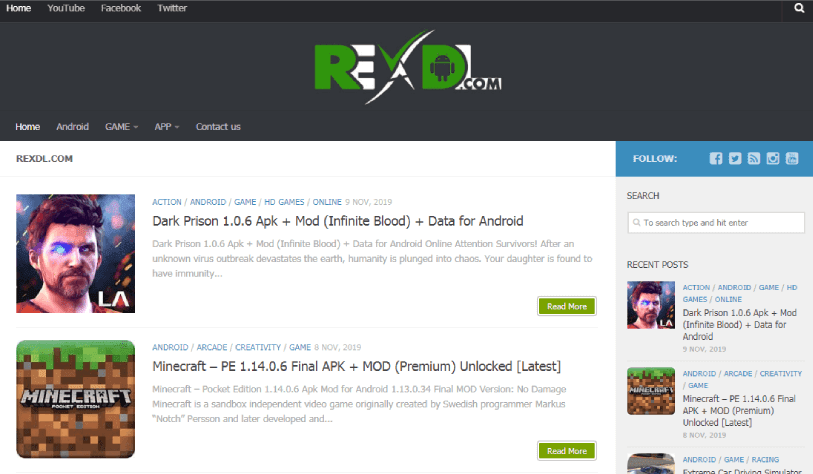
Task: Open HD GAMES category on main post
Action: (284, 202)
